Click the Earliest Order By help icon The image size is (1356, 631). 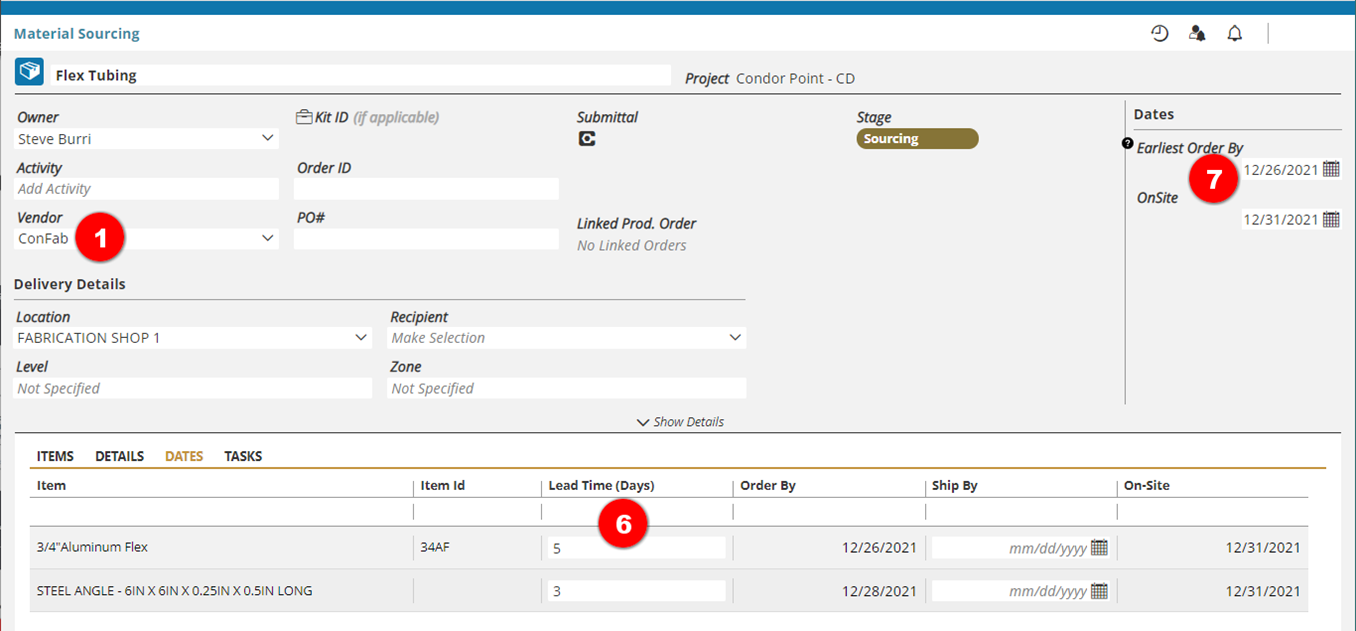[1128, 144]
